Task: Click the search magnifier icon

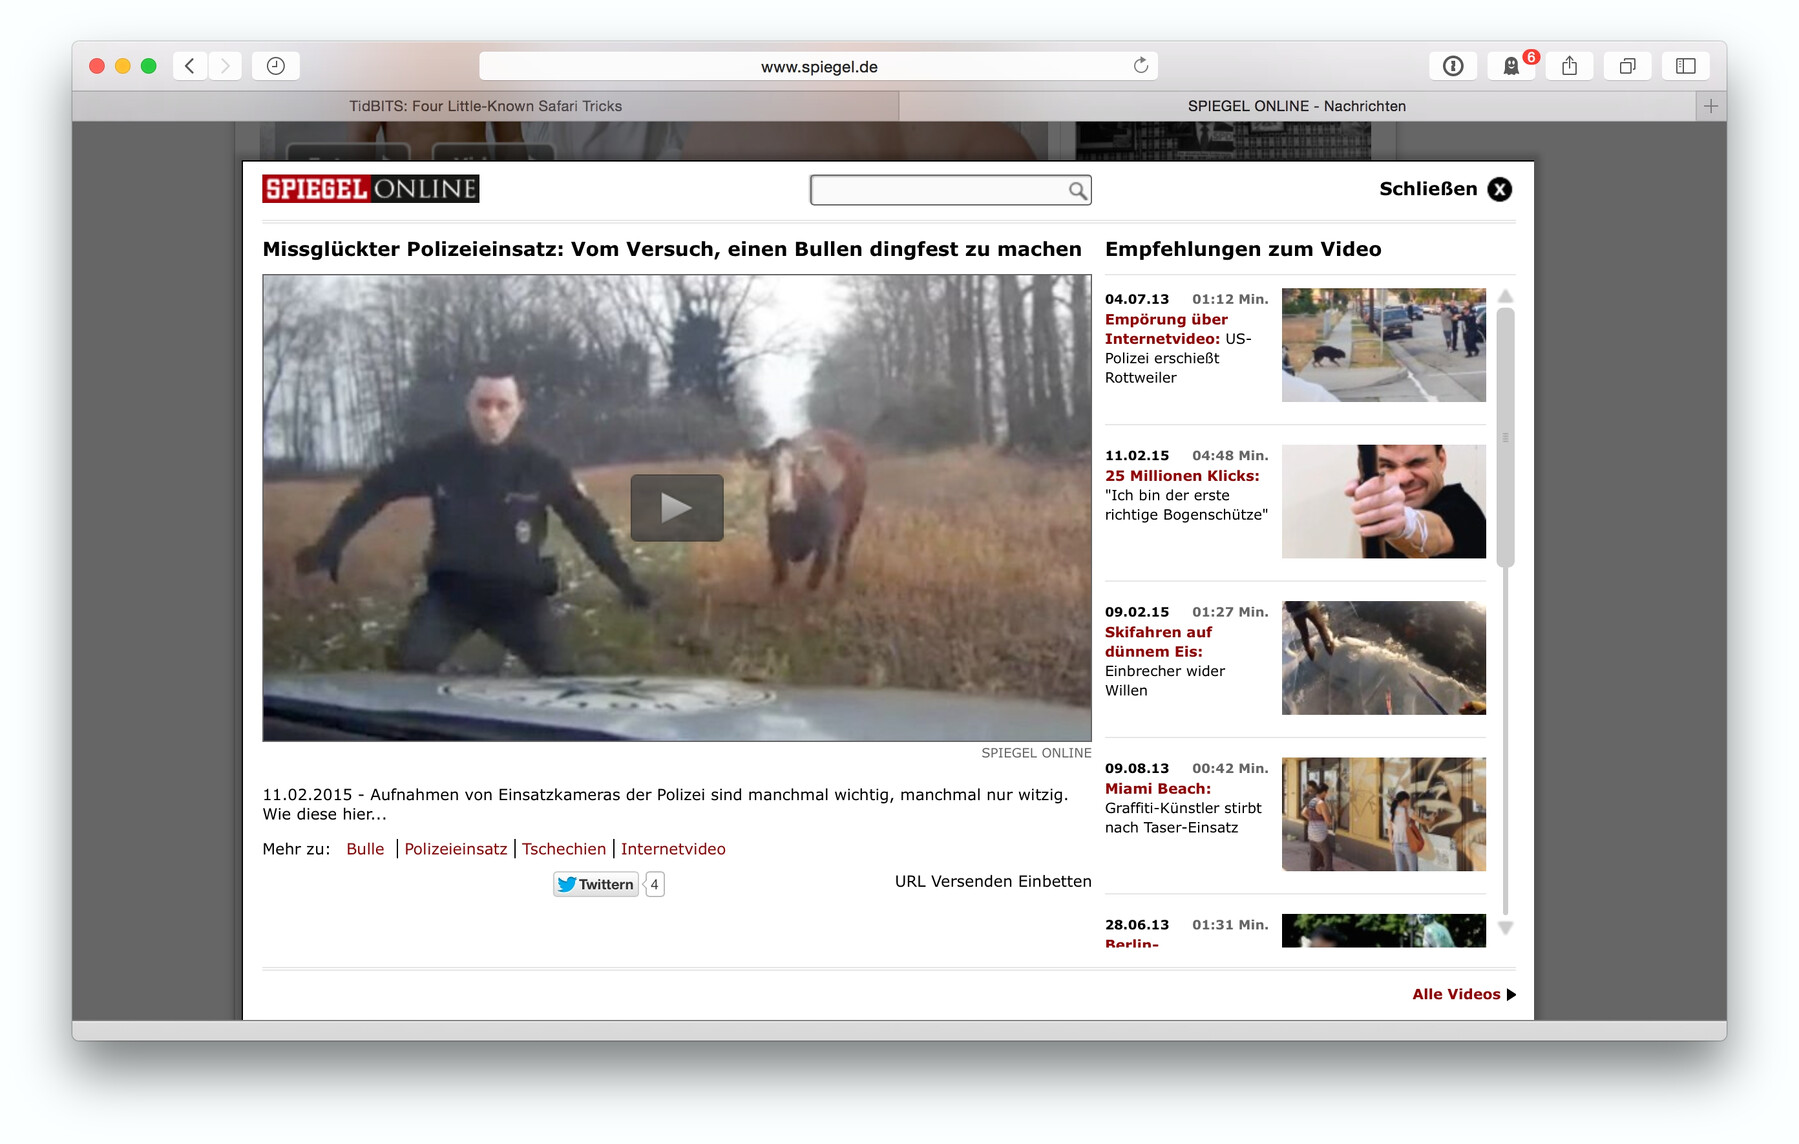Action: coord(1077,190)
